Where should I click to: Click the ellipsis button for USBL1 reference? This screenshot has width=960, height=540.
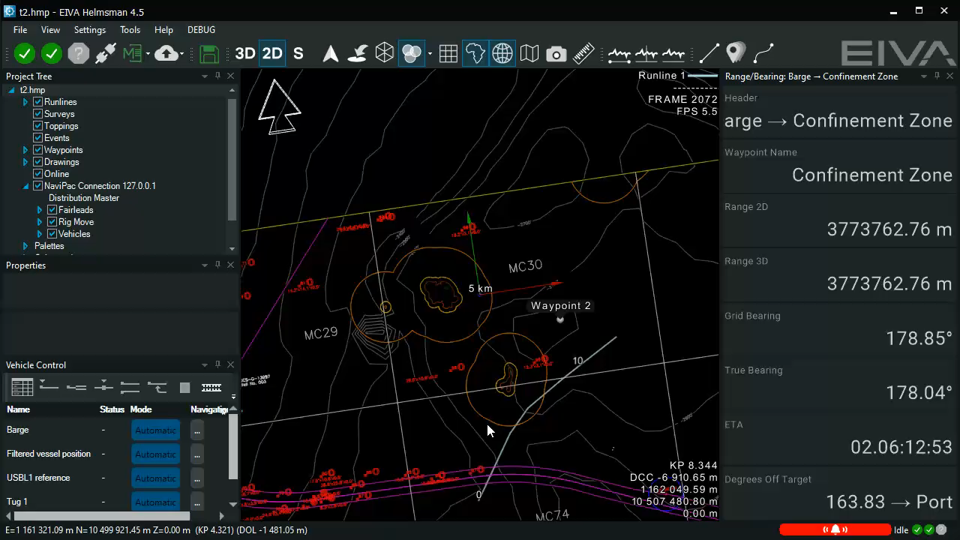197,478
